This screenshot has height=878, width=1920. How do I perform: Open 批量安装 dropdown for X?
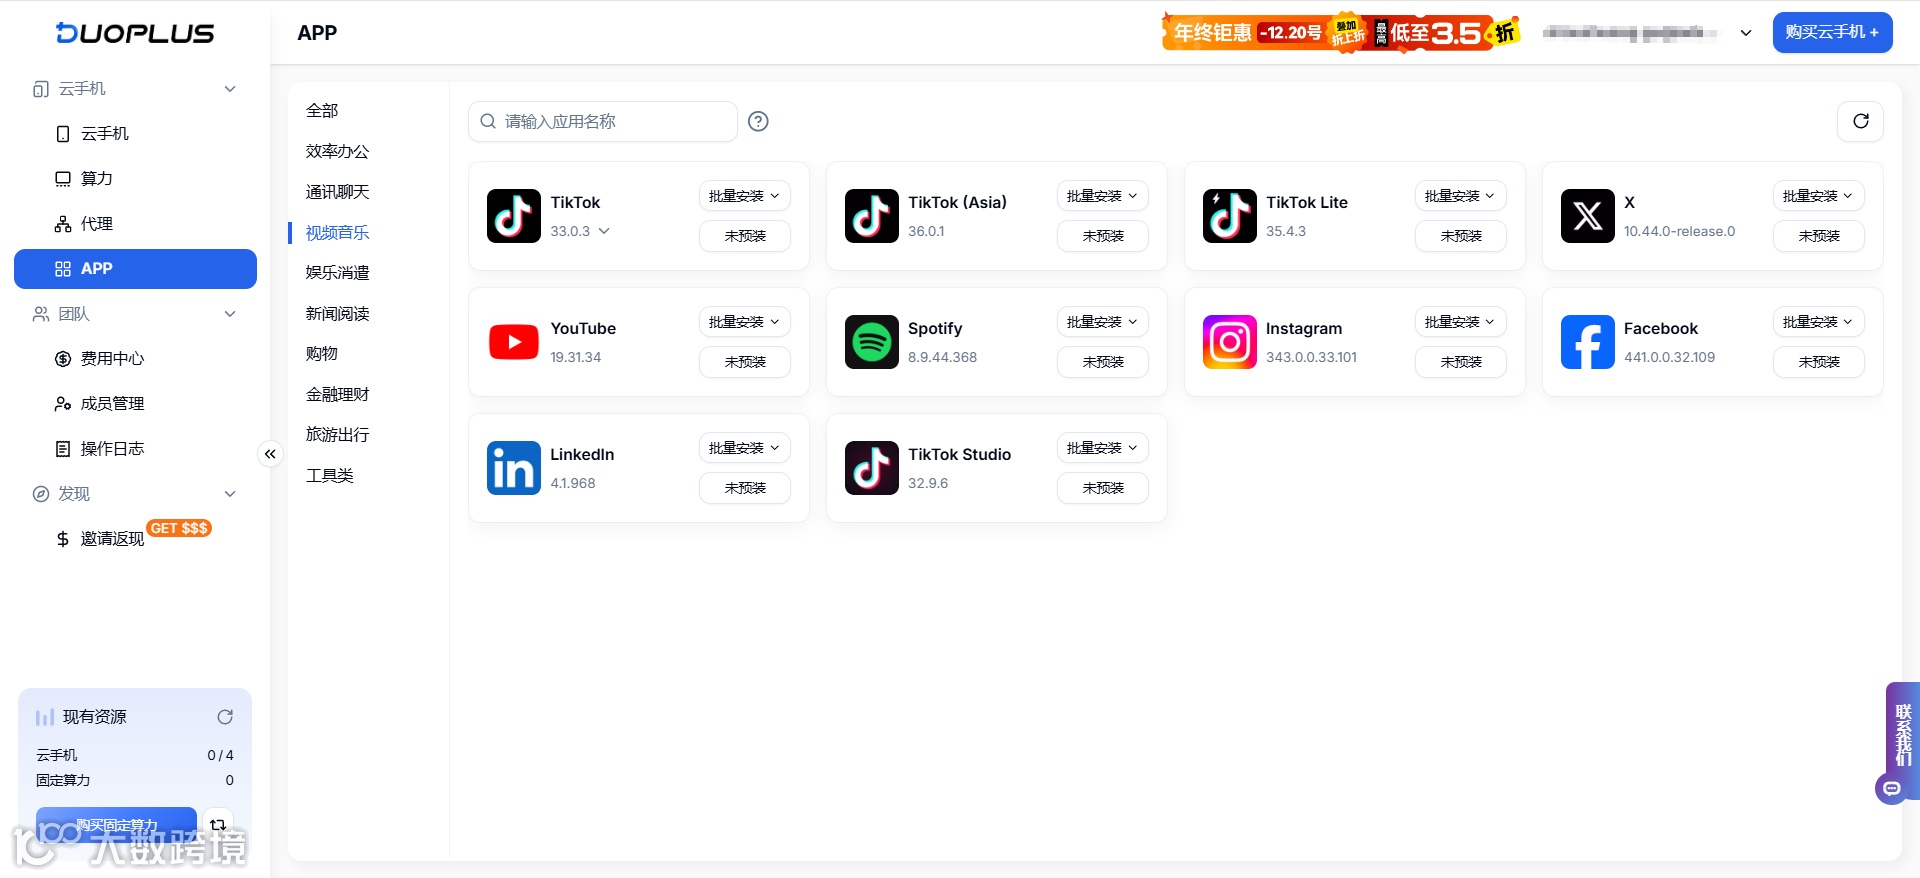(1818, 196)
